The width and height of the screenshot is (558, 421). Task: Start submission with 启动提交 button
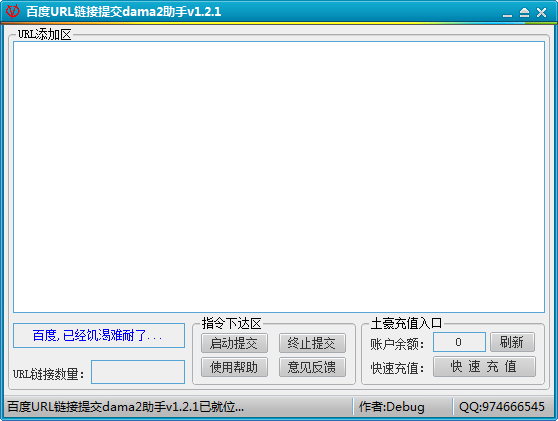pyautogui.click(x=234, y=343)
